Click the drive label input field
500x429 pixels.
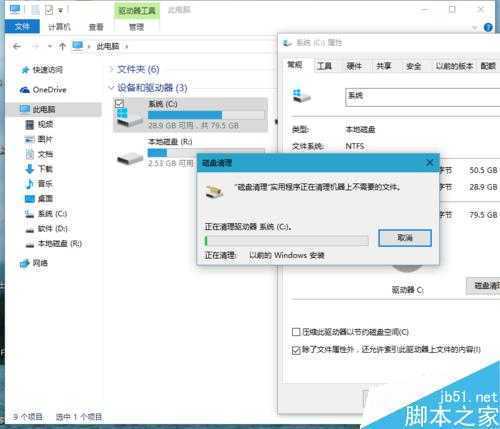(x=422, y=97)
